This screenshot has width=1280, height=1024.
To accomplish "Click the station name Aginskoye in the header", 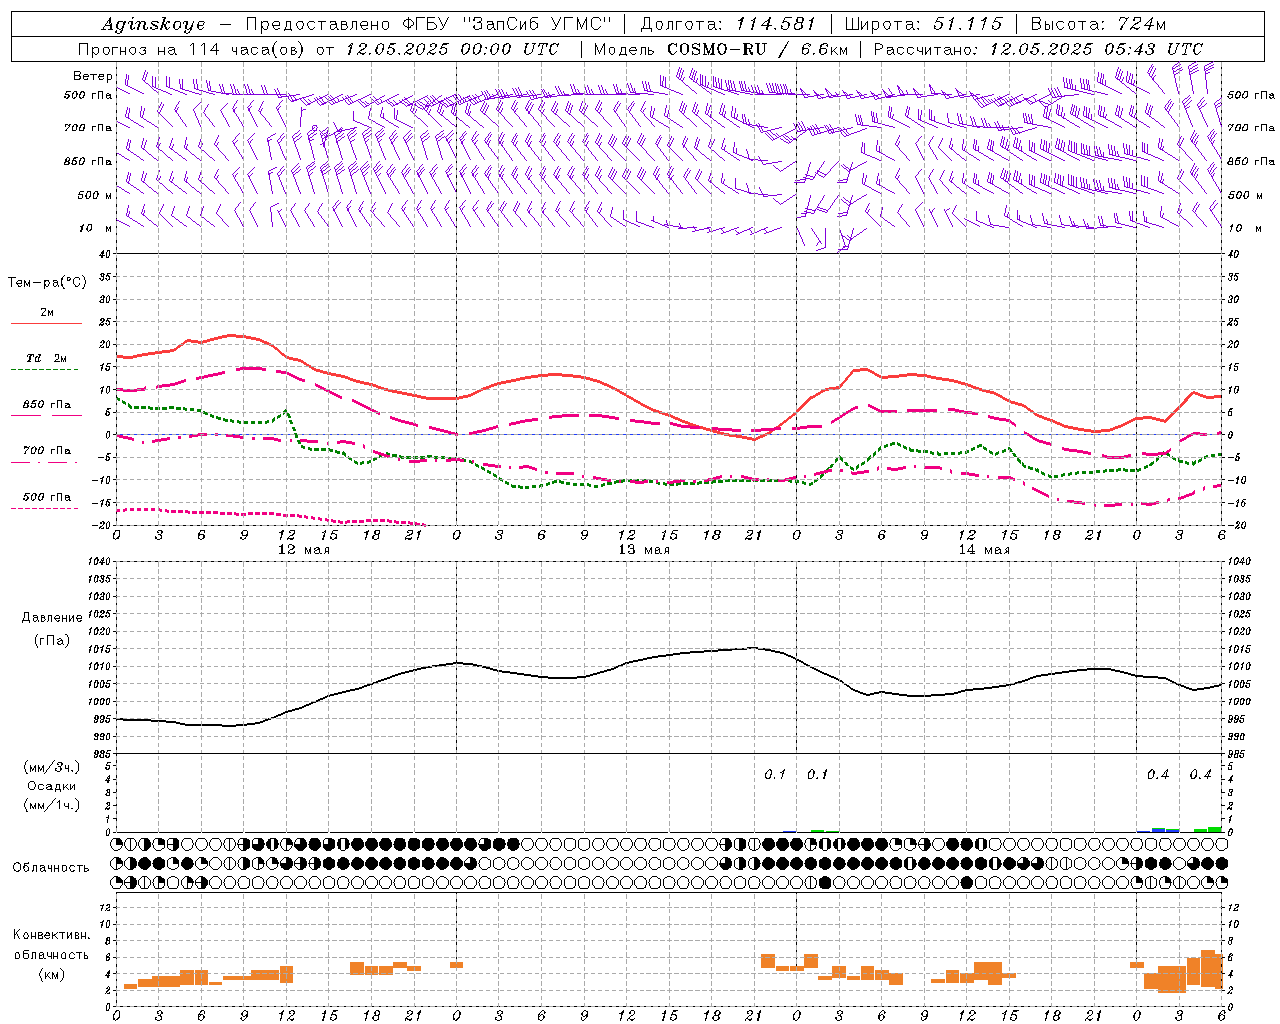I will point(153,24).
